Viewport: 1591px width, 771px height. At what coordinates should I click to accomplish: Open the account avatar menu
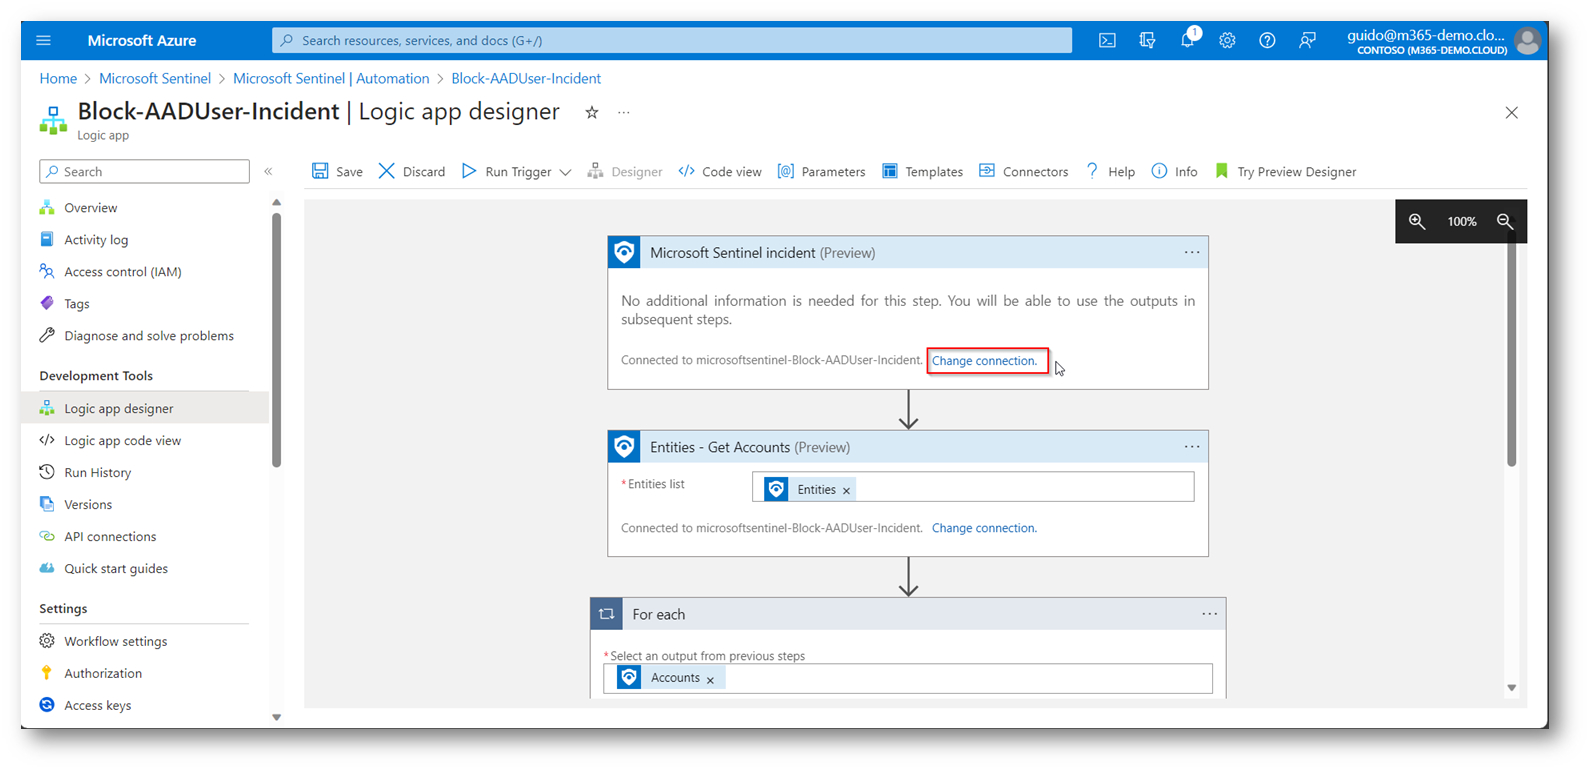point(1527,41)
